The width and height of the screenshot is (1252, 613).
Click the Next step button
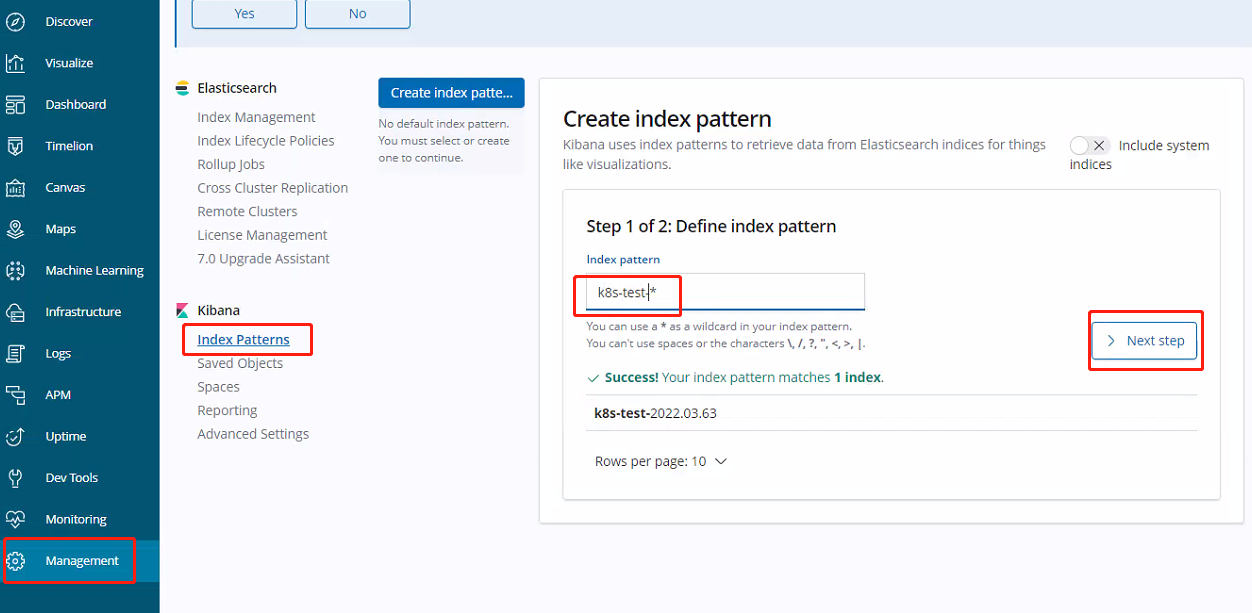pos(1144,341)
